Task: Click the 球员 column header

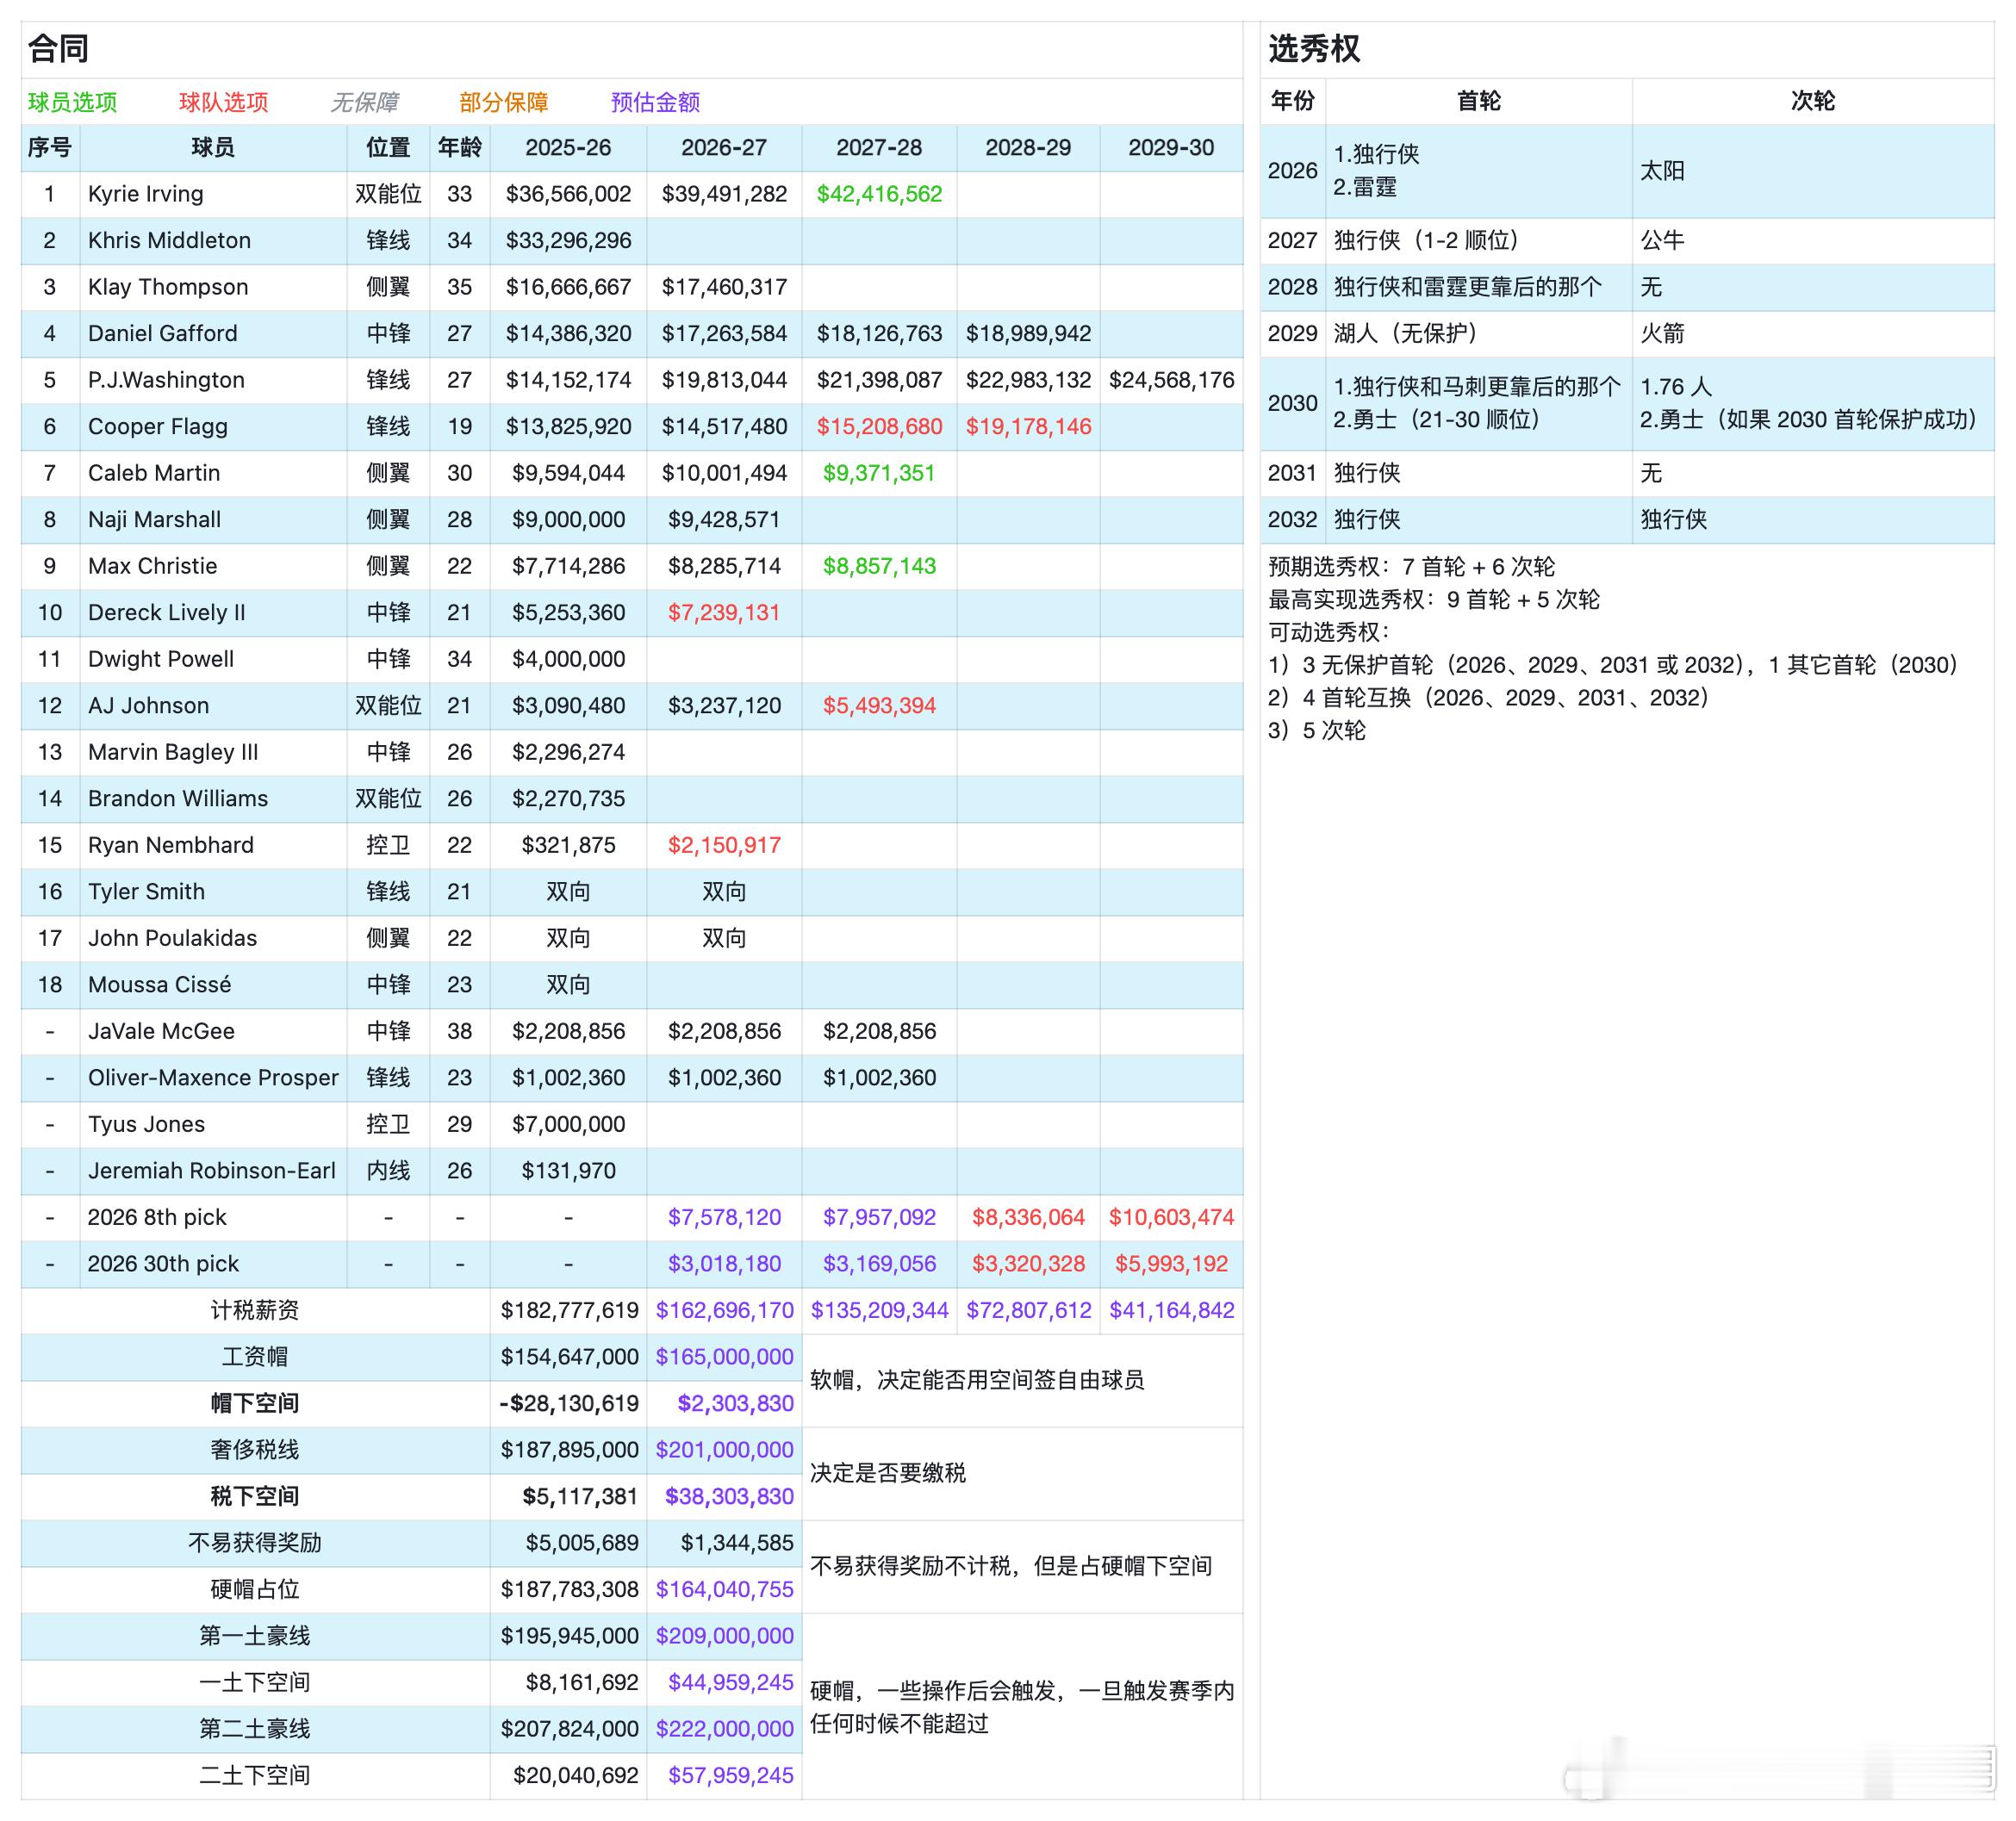Action: tap(213, 148)
